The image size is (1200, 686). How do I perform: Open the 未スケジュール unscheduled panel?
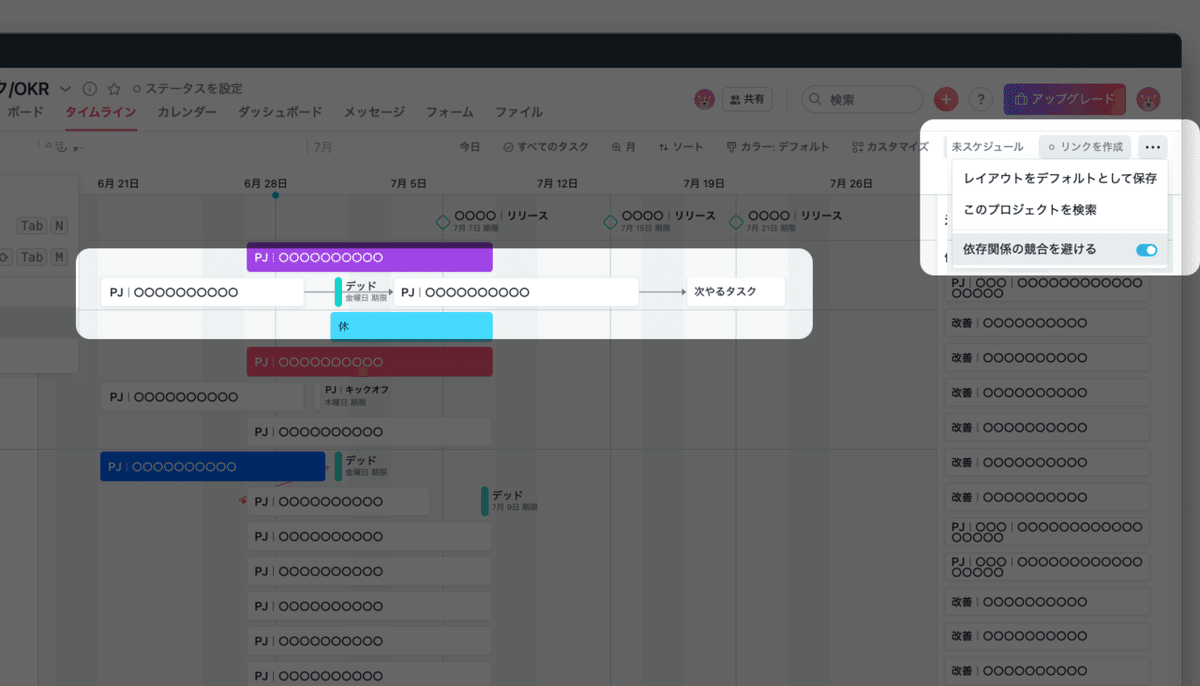click(x=987, y=147)
